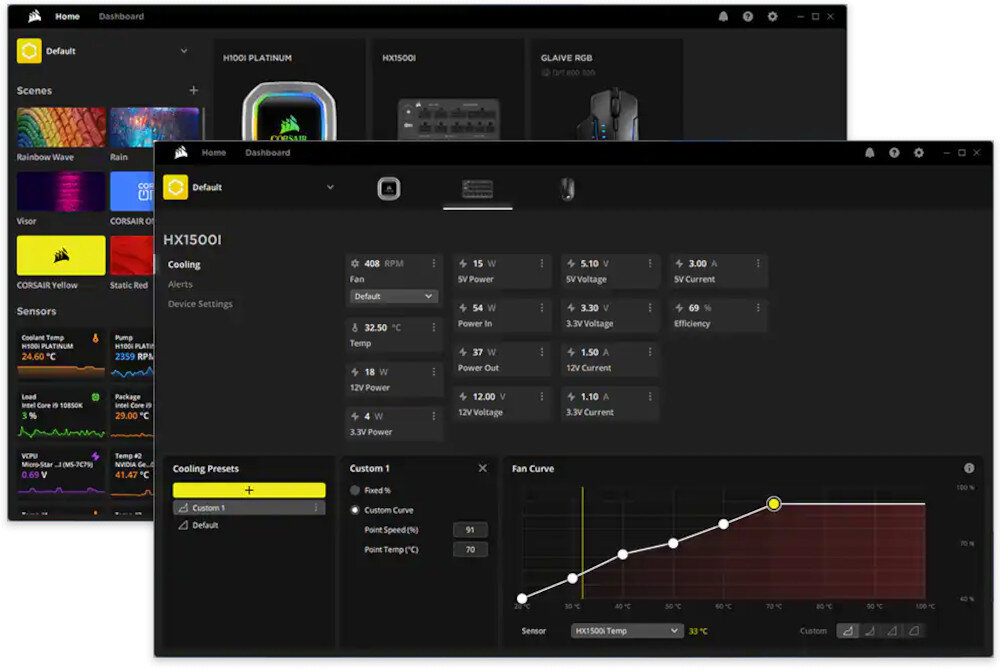Open help icon in the front HX1500I window
The height and width of the screenshot is (669, 1000).
coord(894,153)
